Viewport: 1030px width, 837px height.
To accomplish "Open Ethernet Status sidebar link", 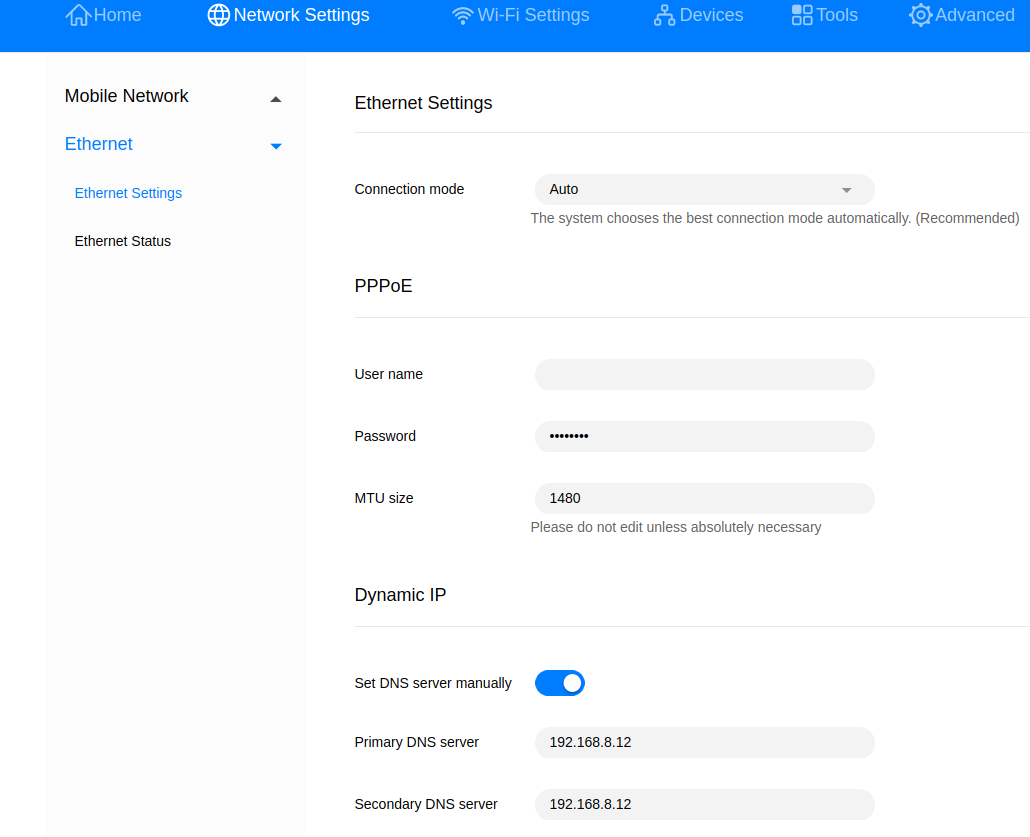I will 123,241.
